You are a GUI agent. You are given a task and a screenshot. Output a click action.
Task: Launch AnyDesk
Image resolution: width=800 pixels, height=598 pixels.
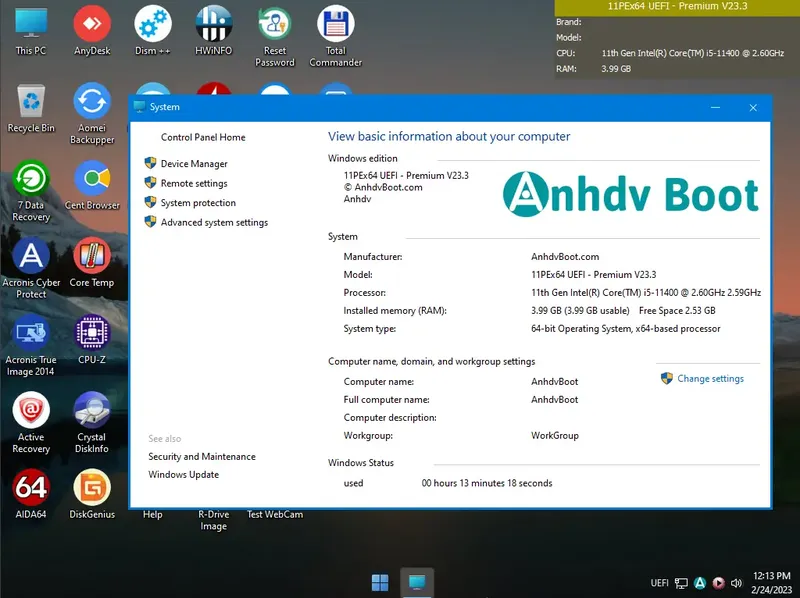(x=92, y=25)
